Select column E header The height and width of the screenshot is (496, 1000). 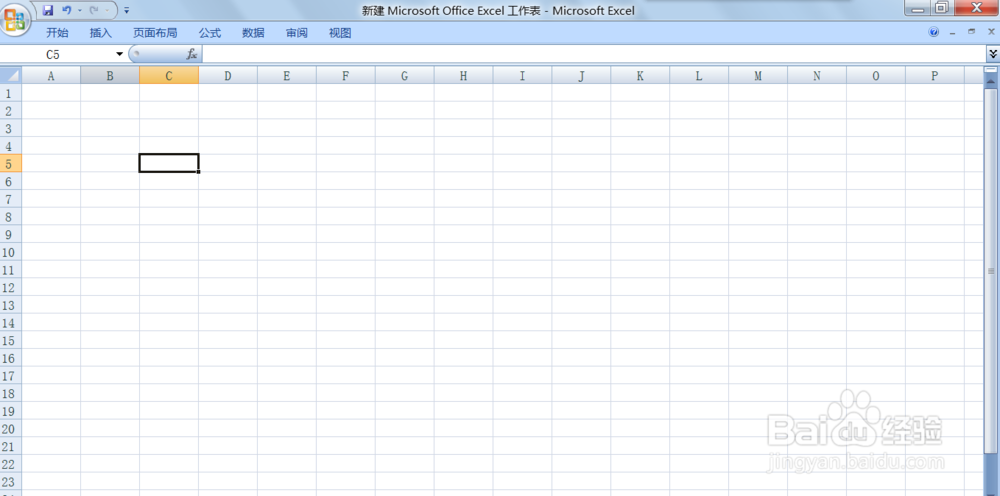click(286, 76)
